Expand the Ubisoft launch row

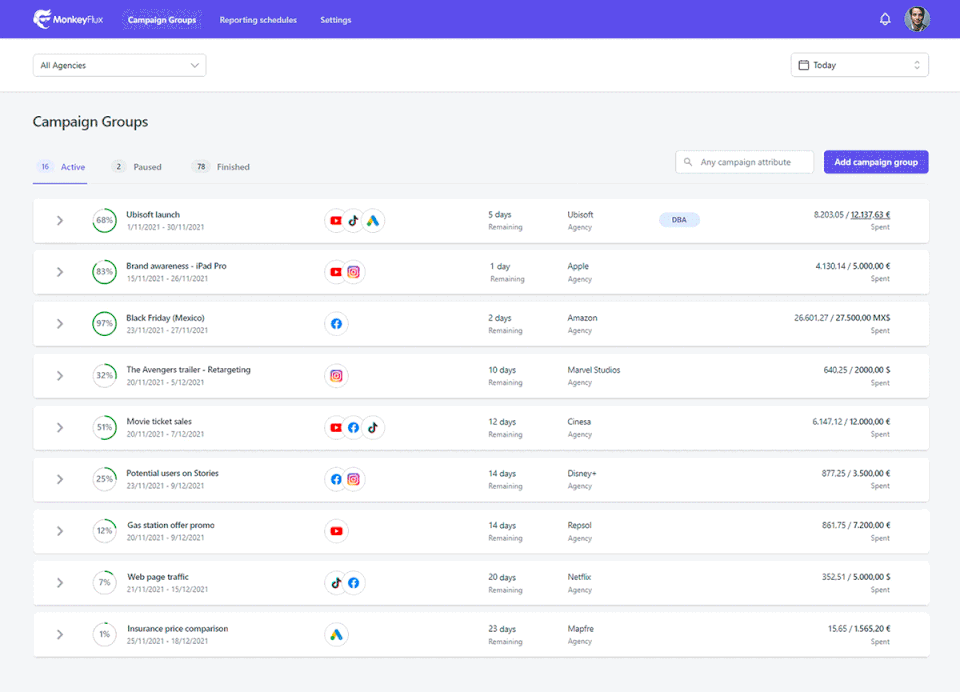[x=60, y=220]
